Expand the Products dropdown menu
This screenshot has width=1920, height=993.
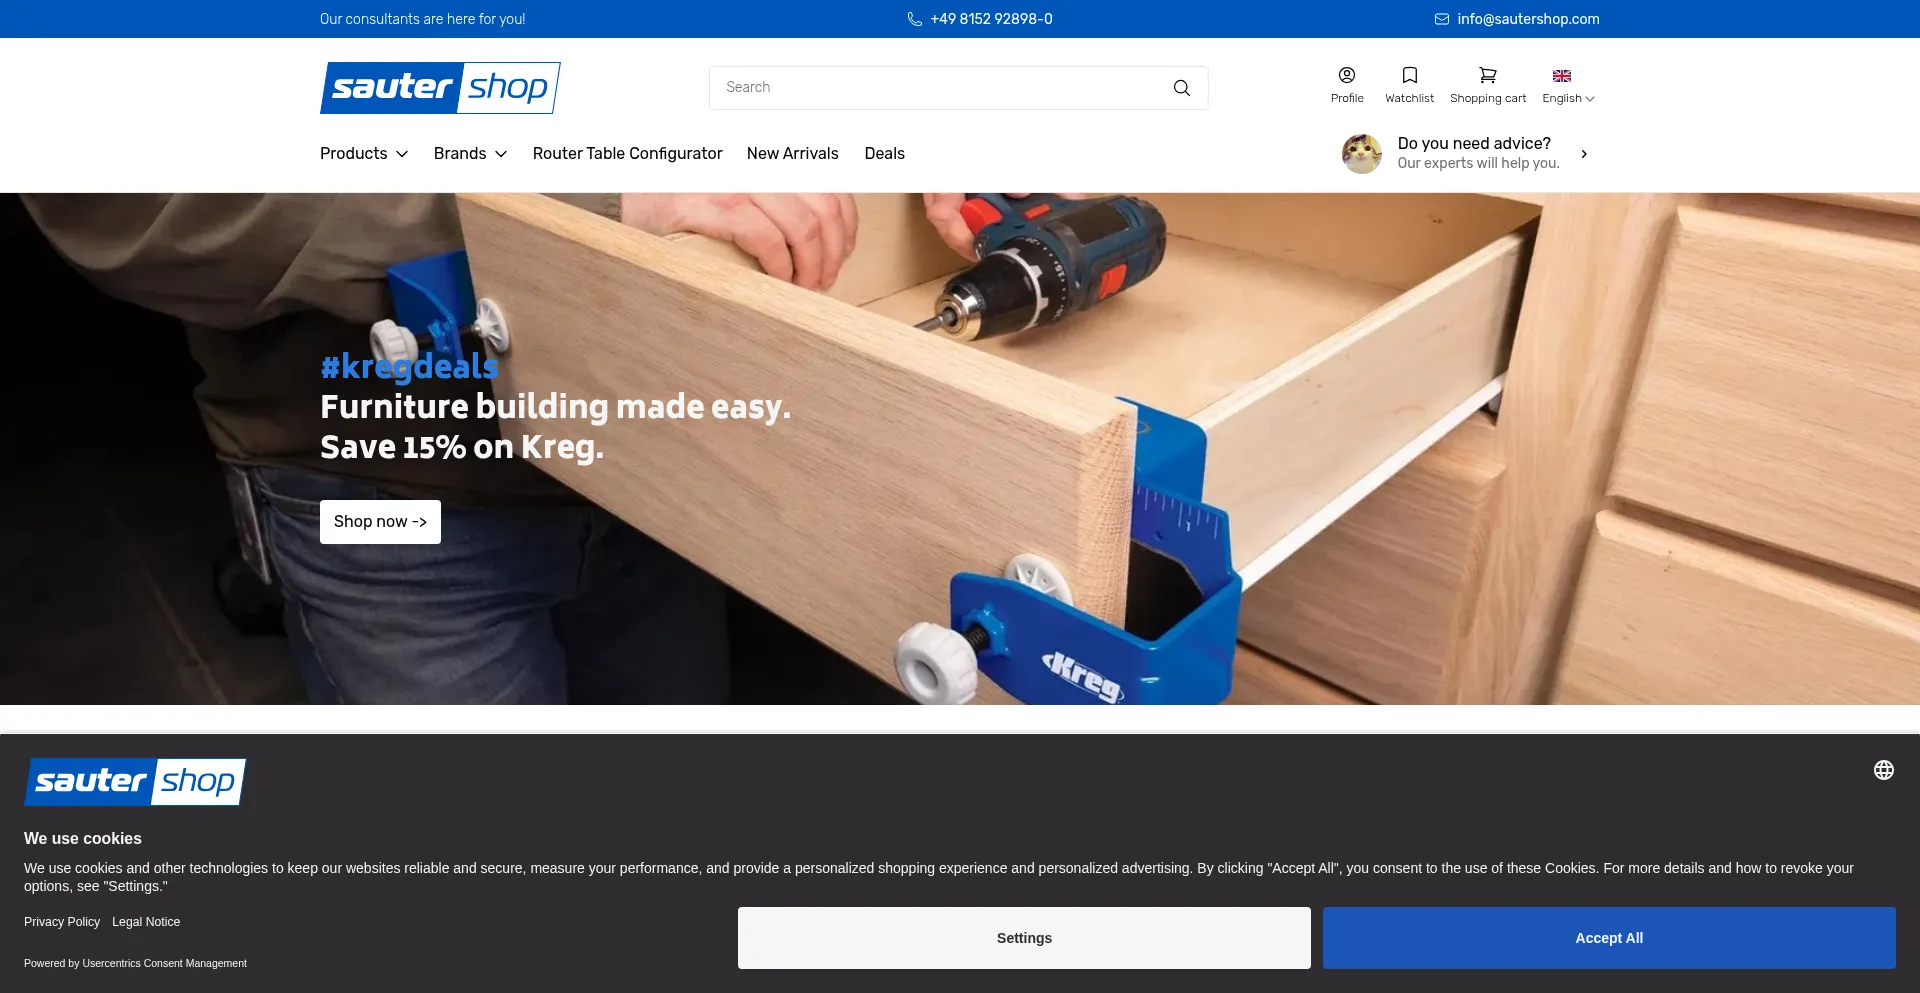364,154
